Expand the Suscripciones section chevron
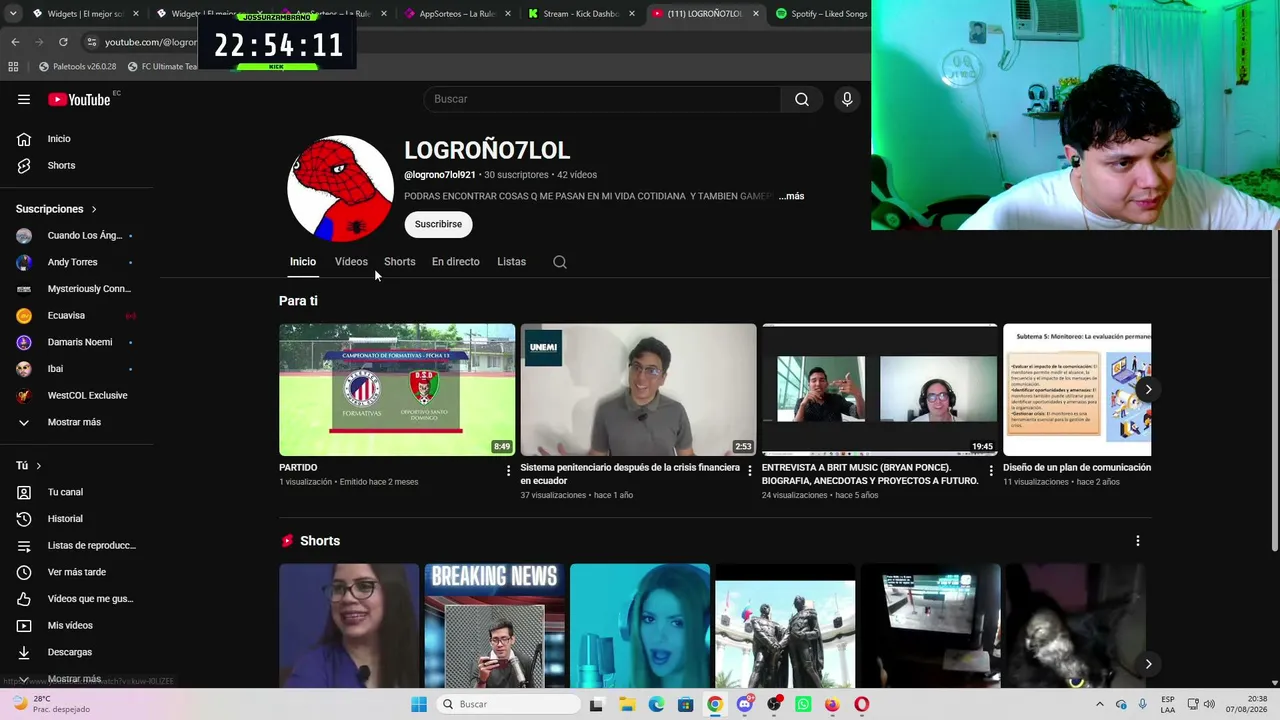Screen dimensions: 1280x720 coord(94,209)
